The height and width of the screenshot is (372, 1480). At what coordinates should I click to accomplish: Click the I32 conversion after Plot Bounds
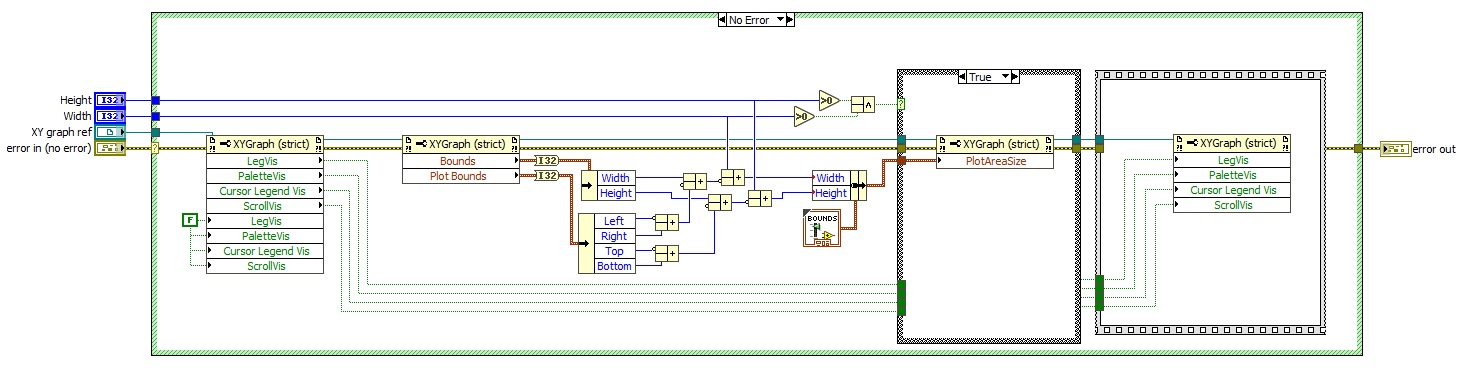(x=546, y=176)
